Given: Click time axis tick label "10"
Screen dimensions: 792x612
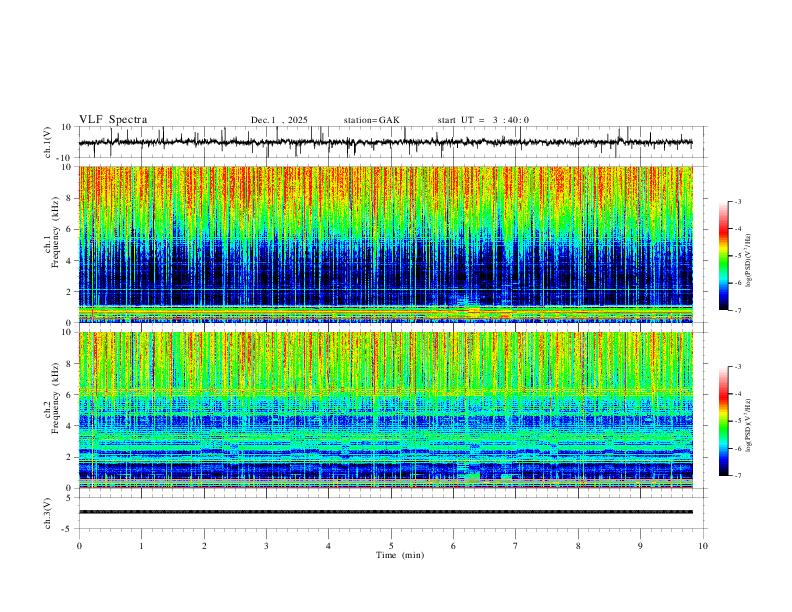Looking at the screenshot, I should [703, 546].
